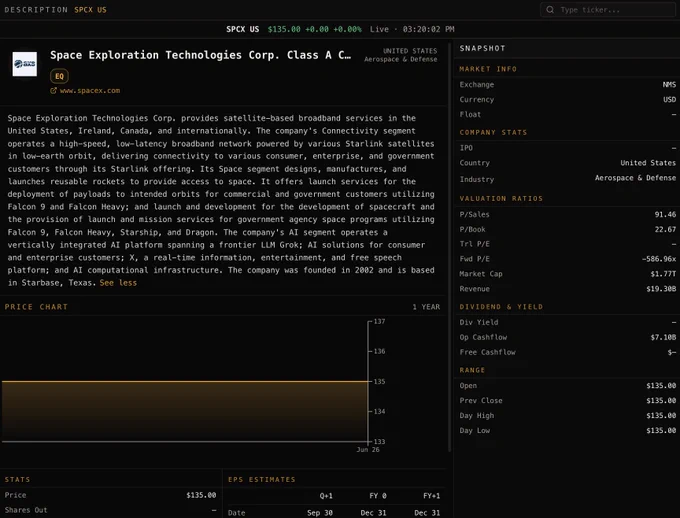Image resolution: width=680 pixels, height=518 pixels.
Task: Click the STATS section heading
Action: (17, 479)
